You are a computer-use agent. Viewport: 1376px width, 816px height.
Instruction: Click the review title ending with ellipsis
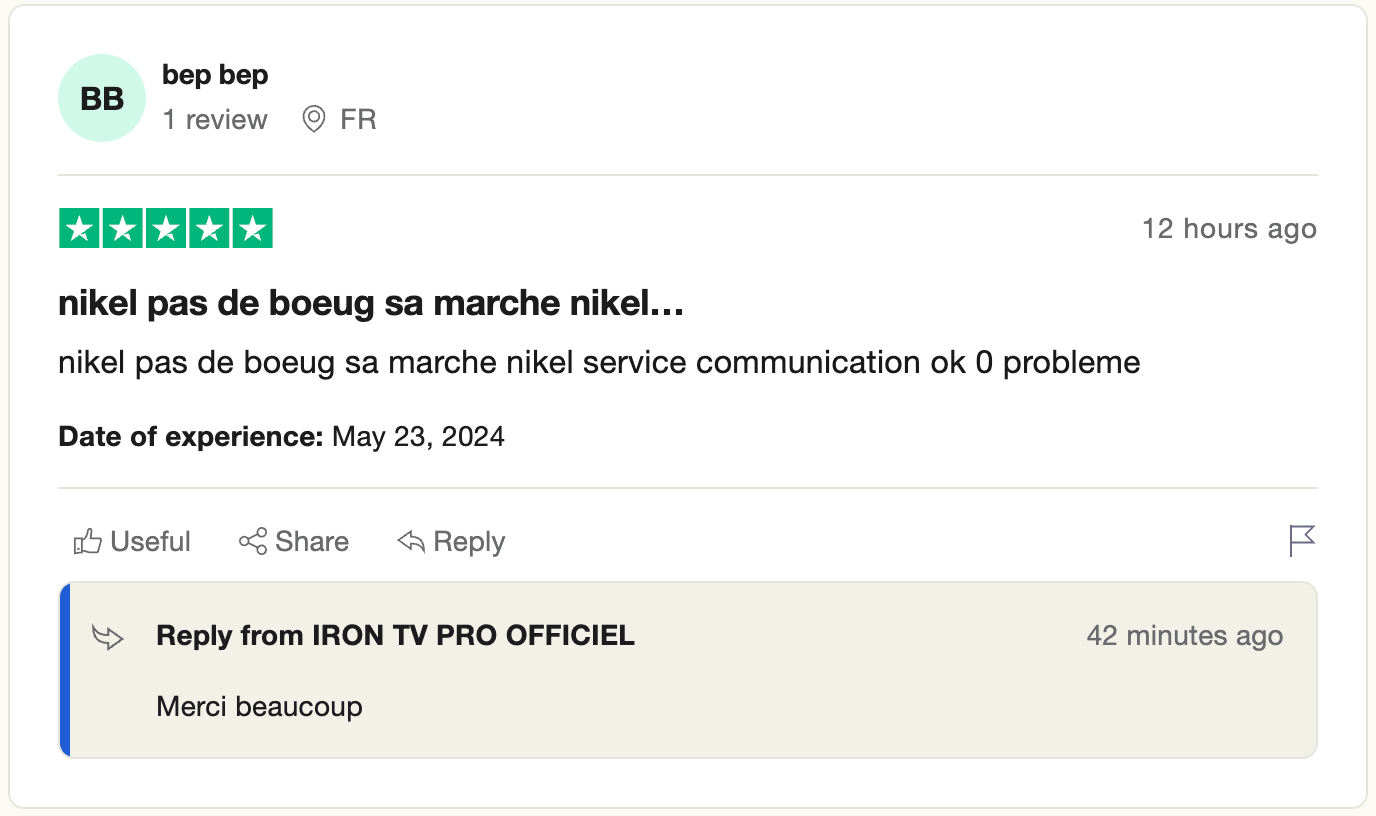tap(371, 302)
